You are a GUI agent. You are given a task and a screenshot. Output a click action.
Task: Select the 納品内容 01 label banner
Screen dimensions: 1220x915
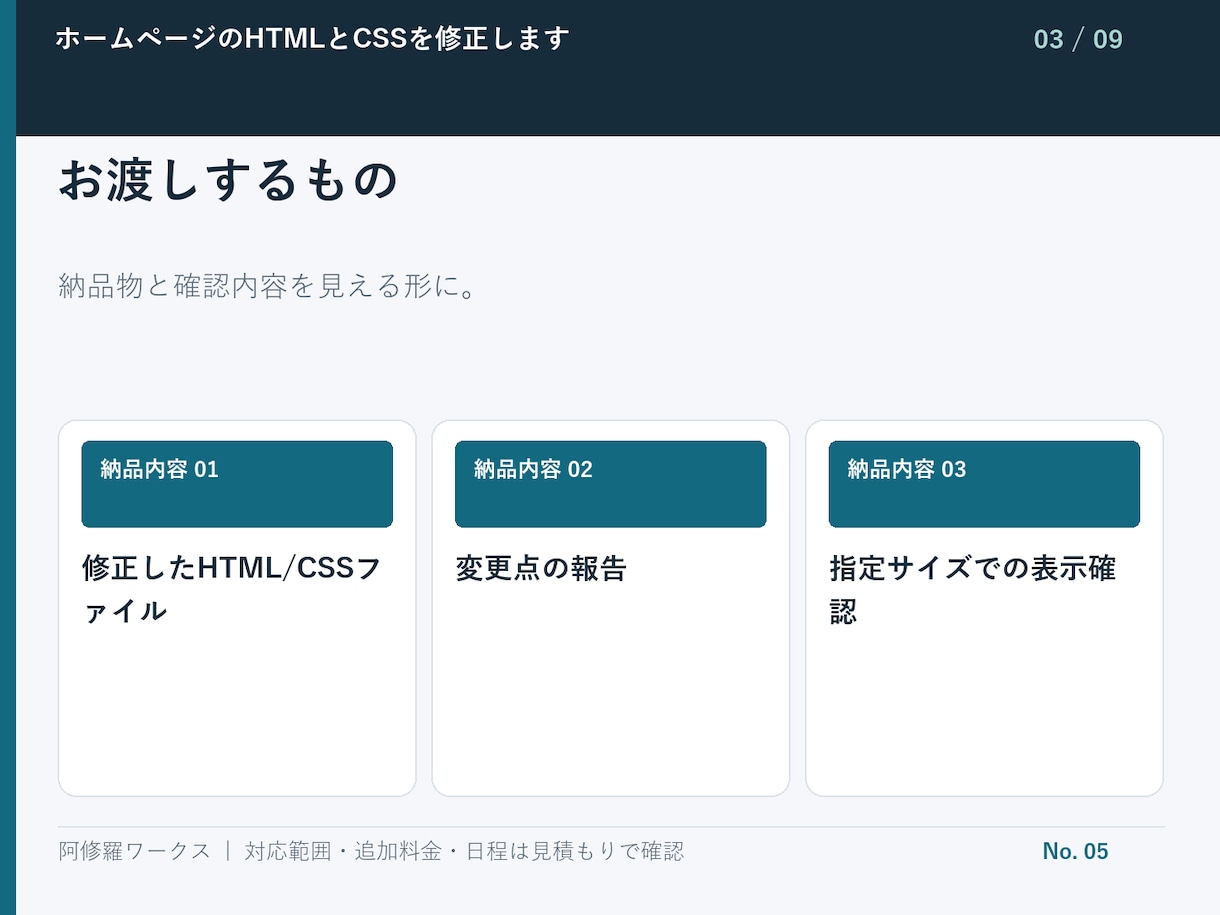pyautogui.click(x=237, y=484)
